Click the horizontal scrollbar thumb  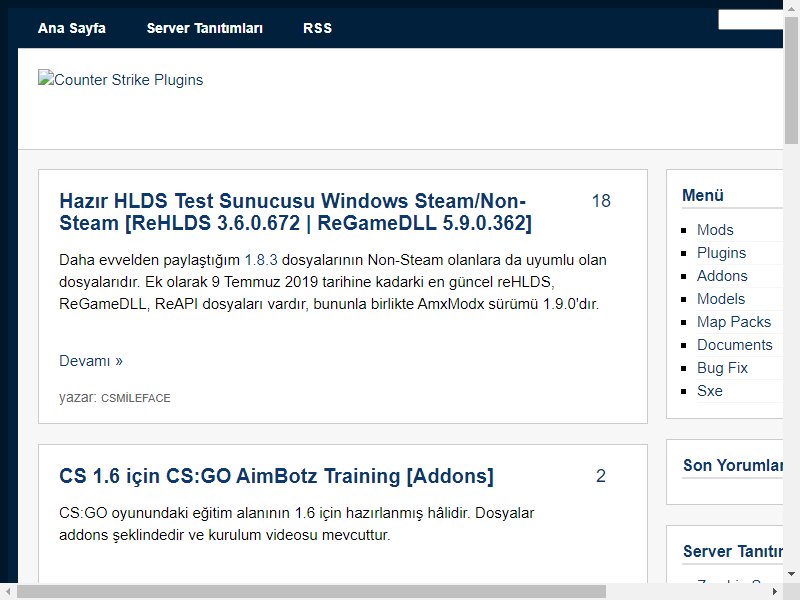[311, 592]
